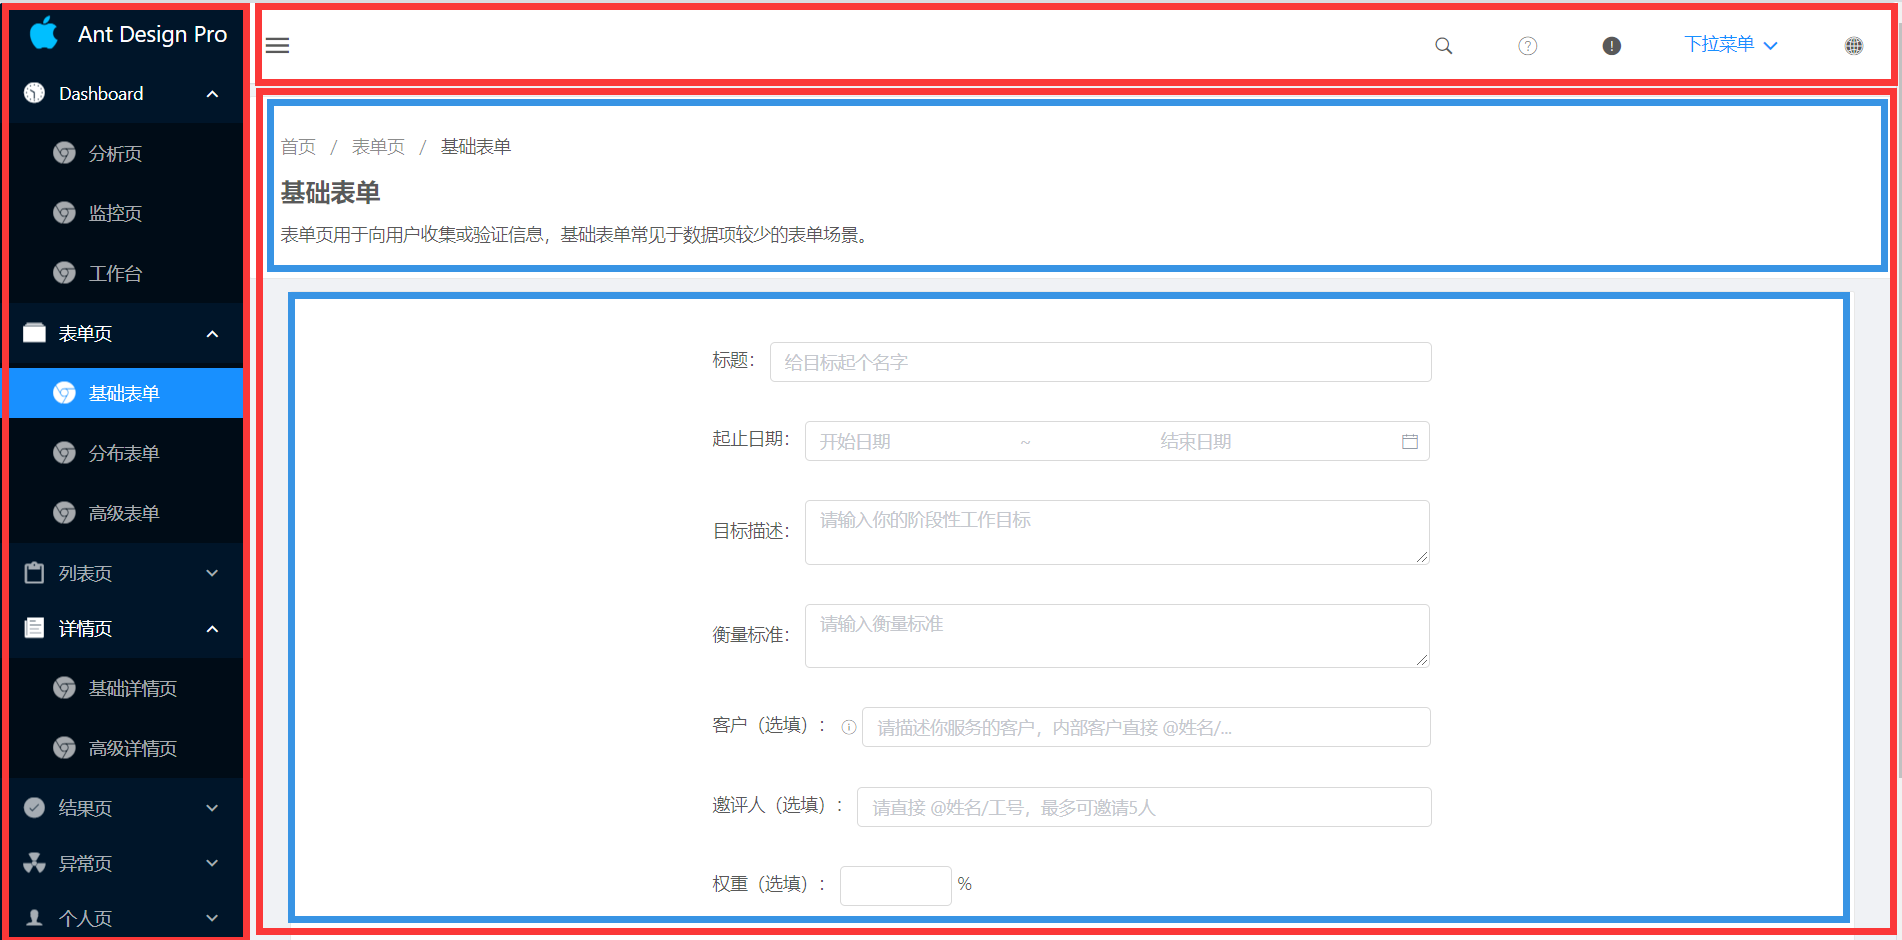Click Ant Design Pro title text
1902x940 pixels.
coord(152,34)
